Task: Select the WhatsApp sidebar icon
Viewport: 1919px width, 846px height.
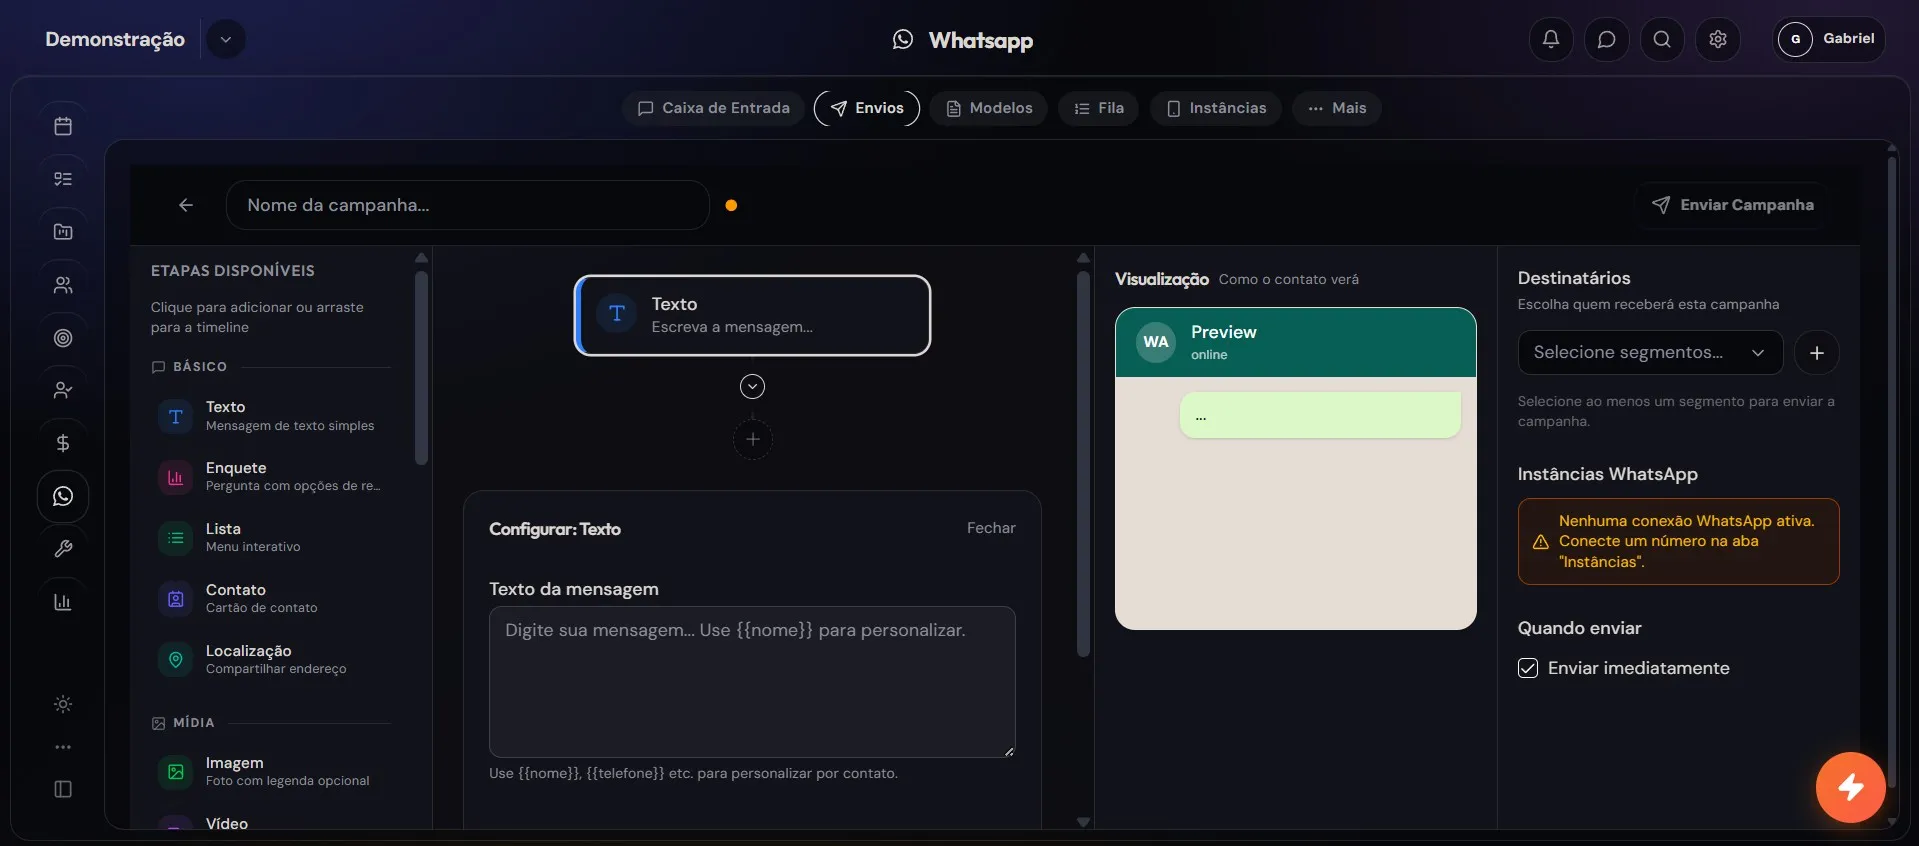Action: 63,496
